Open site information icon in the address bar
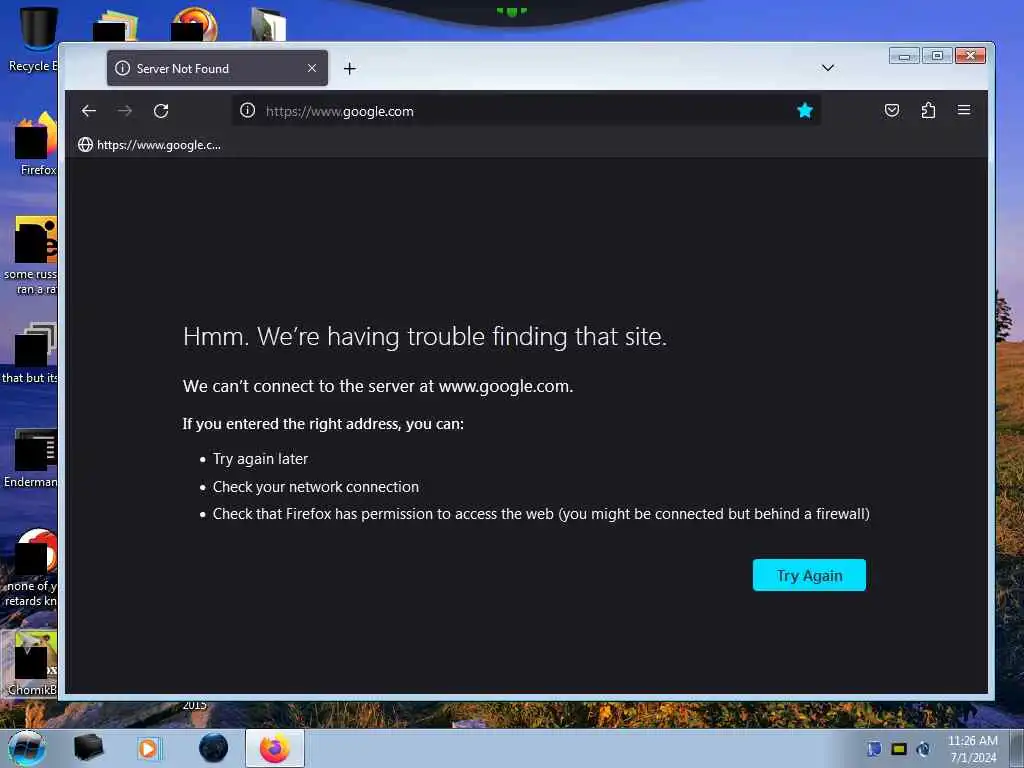This screenshot has height=768, width=1024. tap(248, 110)
